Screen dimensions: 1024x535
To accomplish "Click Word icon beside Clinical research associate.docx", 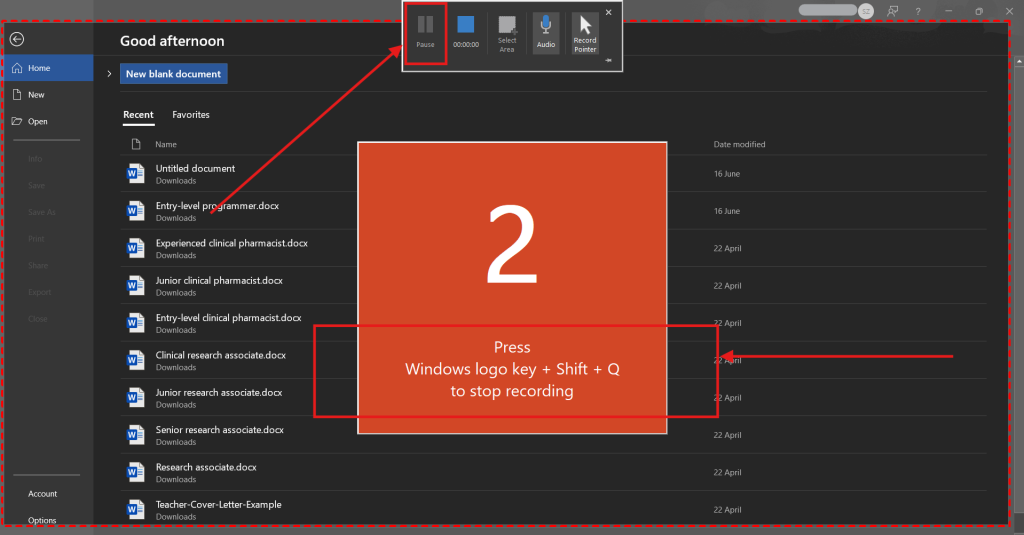I will click(135, 360).
